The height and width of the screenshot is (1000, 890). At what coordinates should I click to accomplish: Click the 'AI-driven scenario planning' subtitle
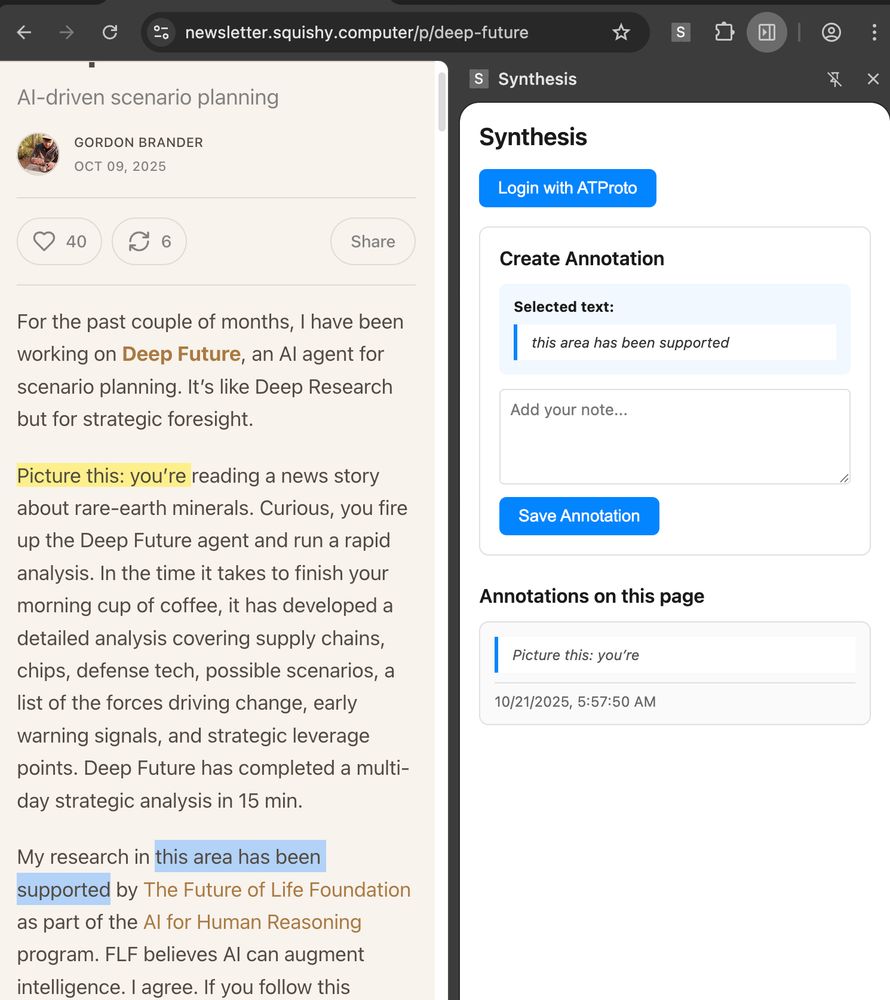click(x=148, y=98)
